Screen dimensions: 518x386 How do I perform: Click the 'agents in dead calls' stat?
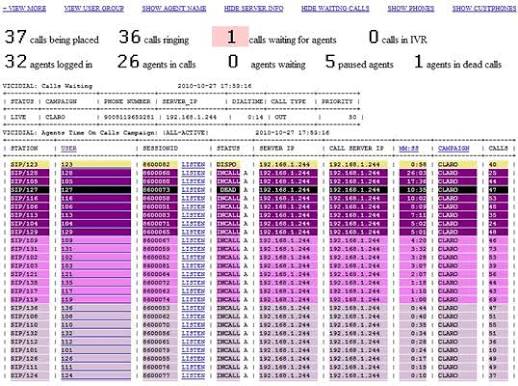pos(458,62)
